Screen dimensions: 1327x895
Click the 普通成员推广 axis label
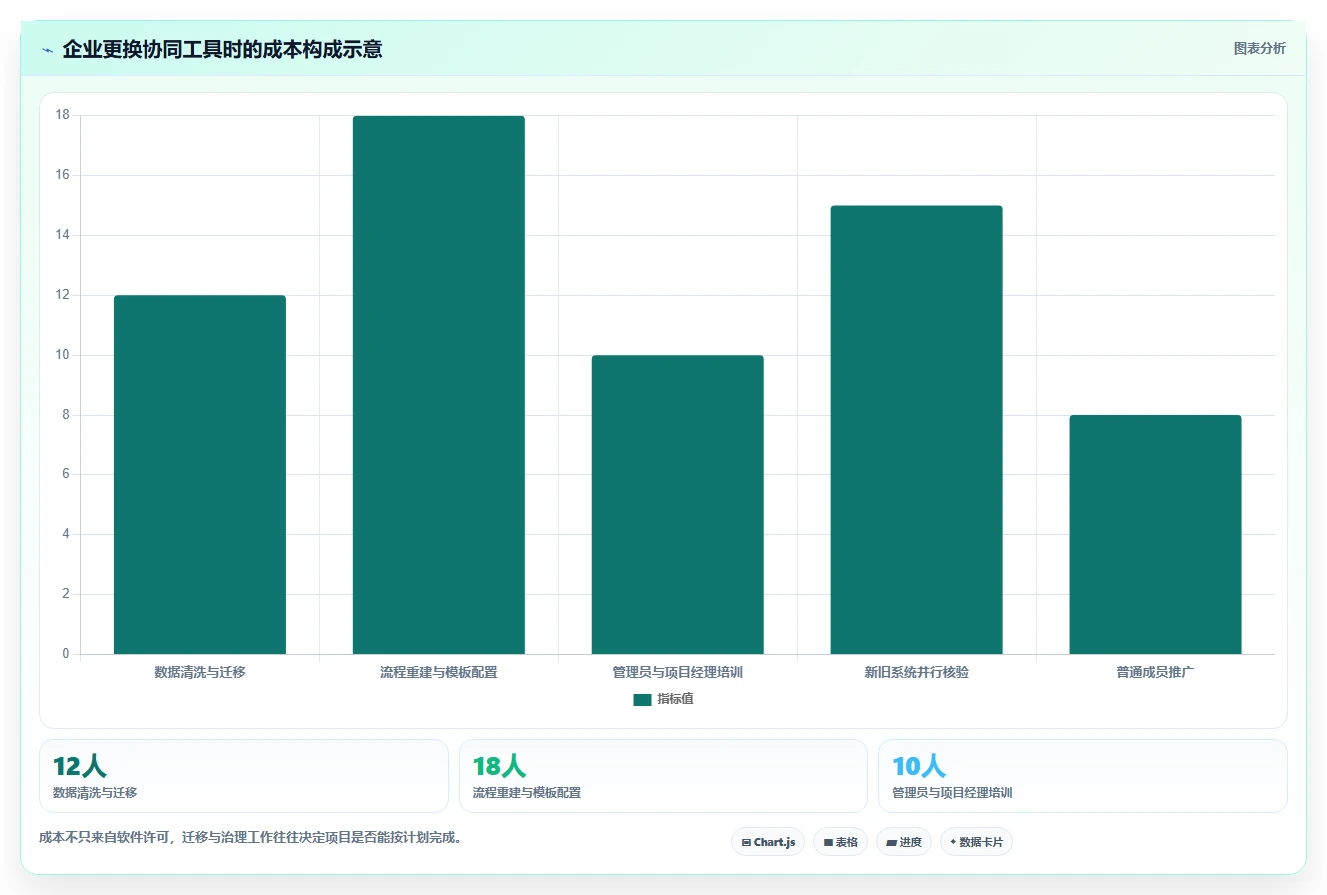[x=1156, y=673]
